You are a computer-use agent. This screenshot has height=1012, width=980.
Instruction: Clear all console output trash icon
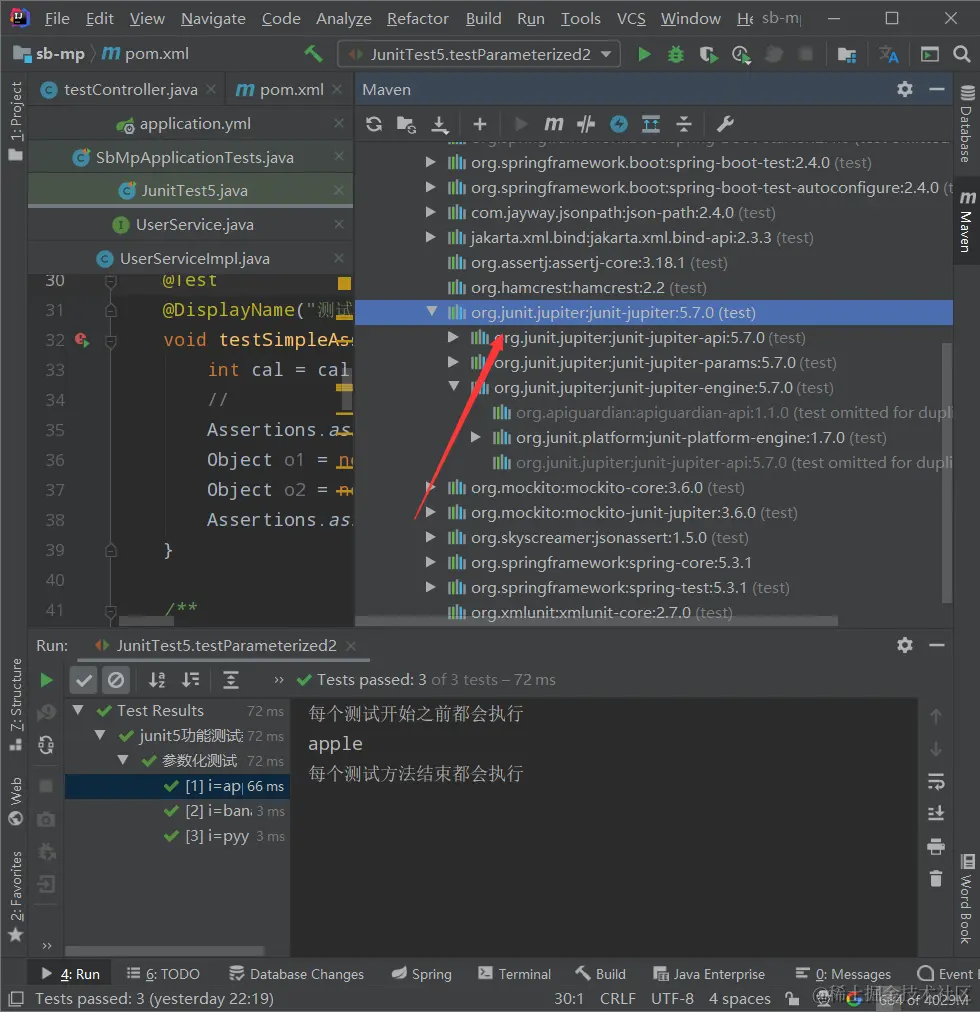pos(935,878)
